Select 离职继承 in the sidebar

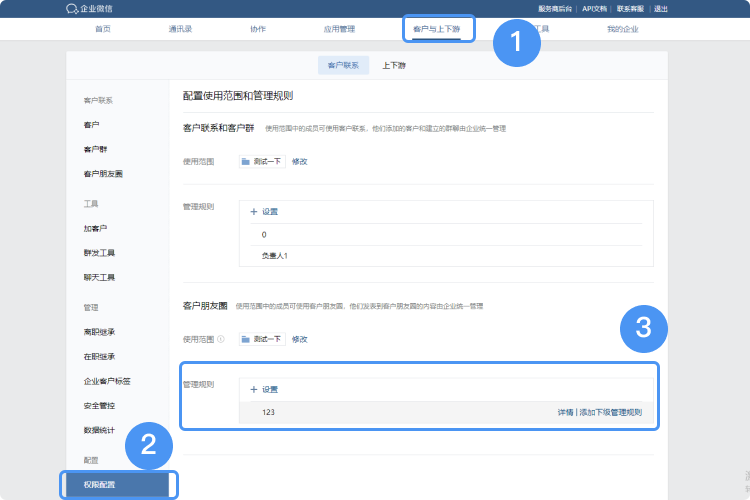pyautogui.click(x=99, y=332)
